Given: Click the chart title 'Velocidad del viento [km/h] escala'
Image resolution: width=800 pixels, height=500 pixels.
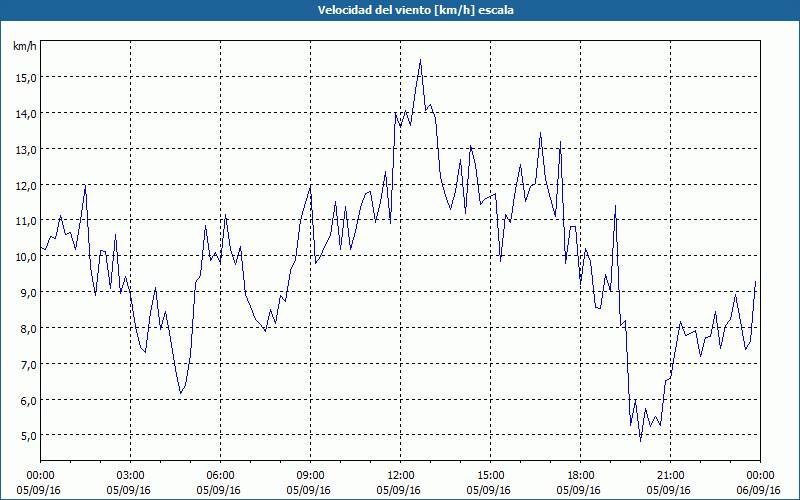Looking at the screenshot, I should 415,10.
